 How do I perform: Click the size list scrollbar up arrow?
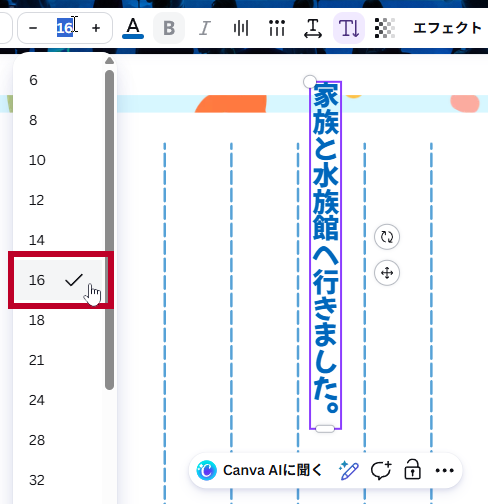tap(109, 61)
